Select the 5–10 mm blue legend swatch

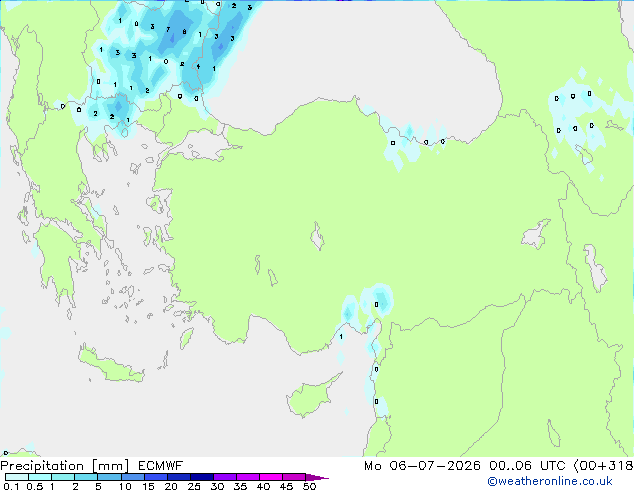pyautogui.click(x=109, y=477)
